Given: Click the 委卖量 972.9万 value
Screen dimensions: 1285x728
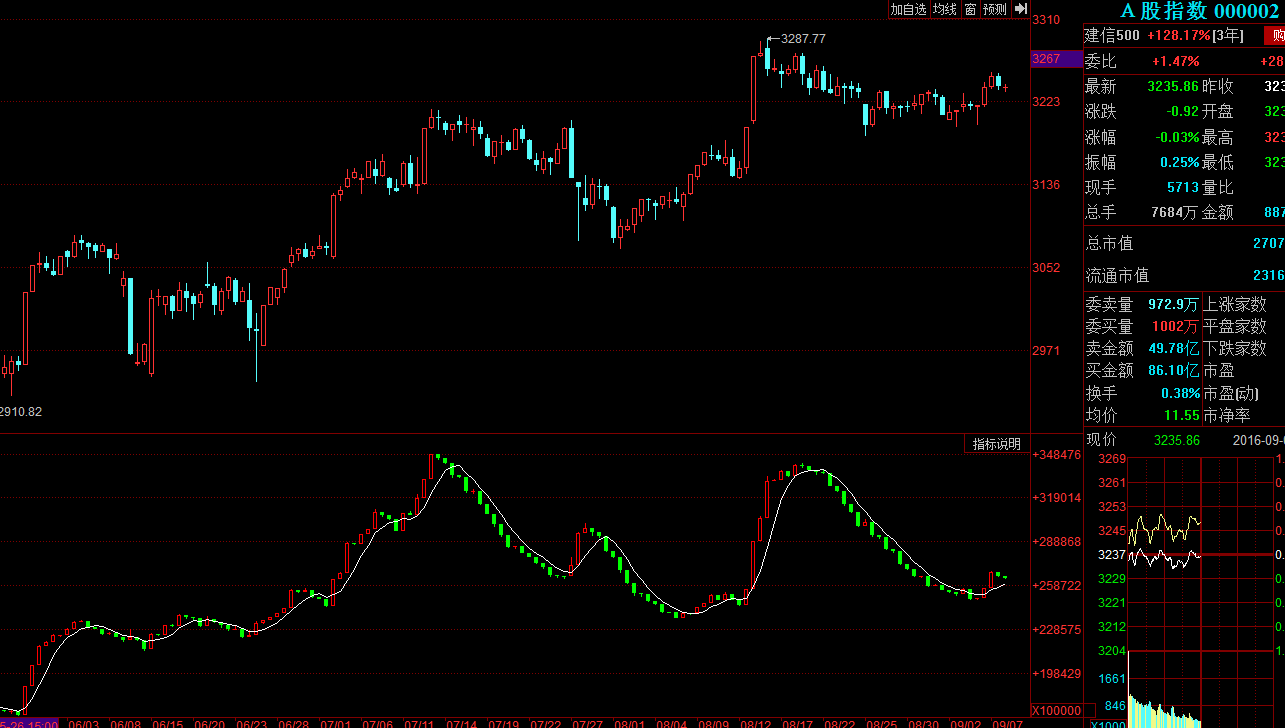Looking at the screenshot, I should (x=1173, y=304).
